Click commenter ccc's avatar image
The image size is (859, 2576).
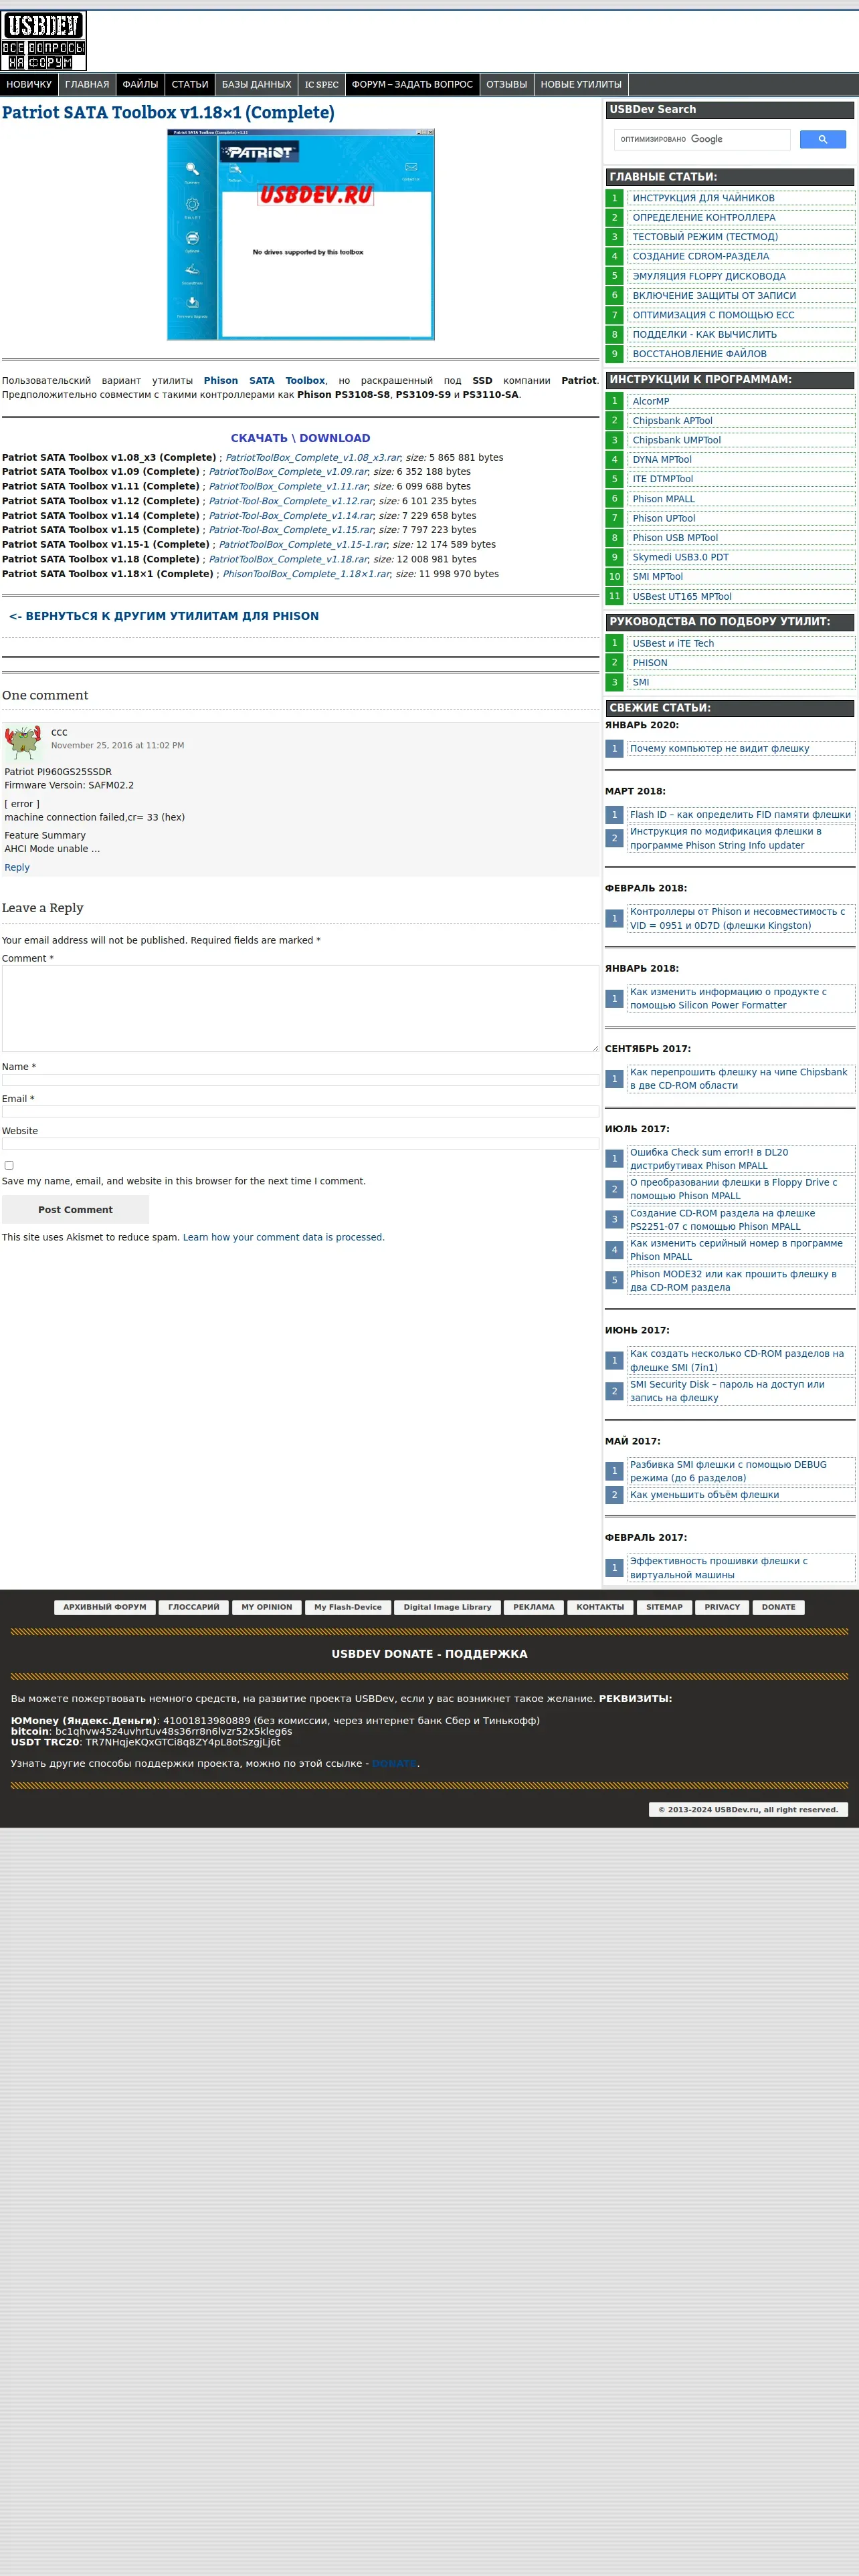click(22, 743)
